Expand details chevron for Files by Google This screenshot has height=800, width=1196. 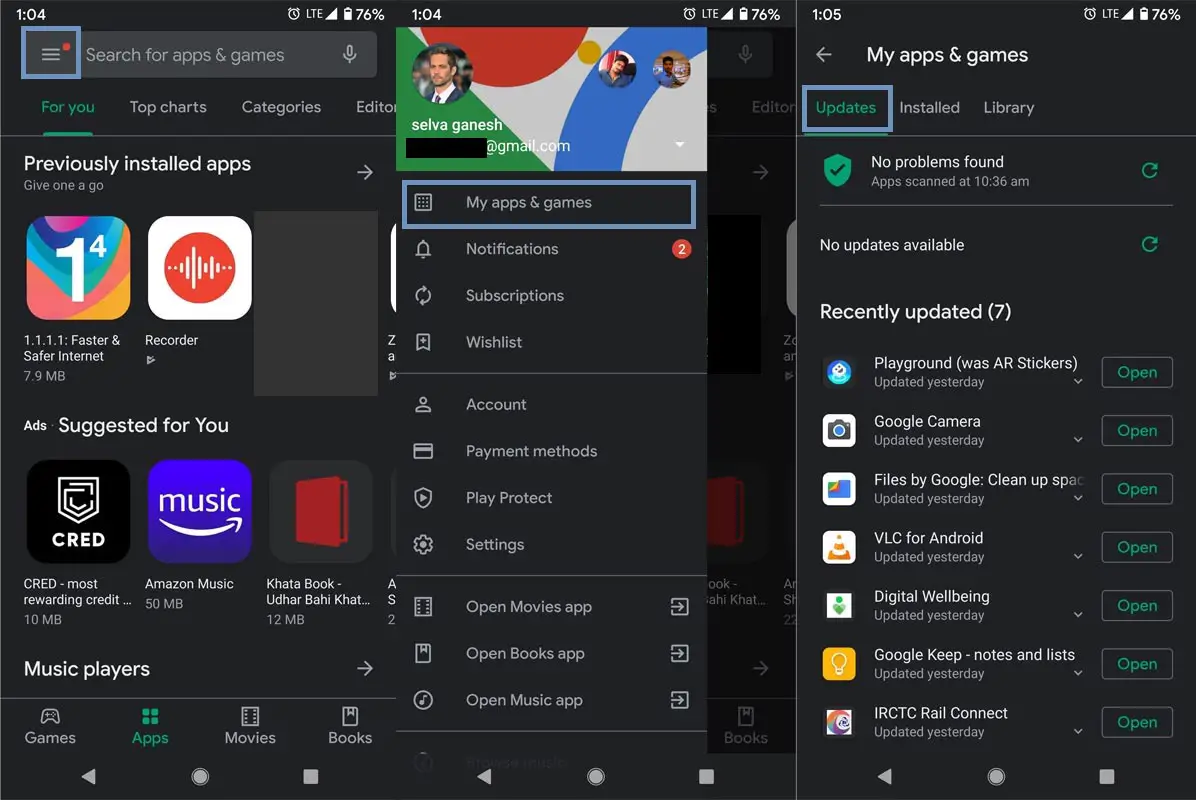click(x=1078, y=499)
